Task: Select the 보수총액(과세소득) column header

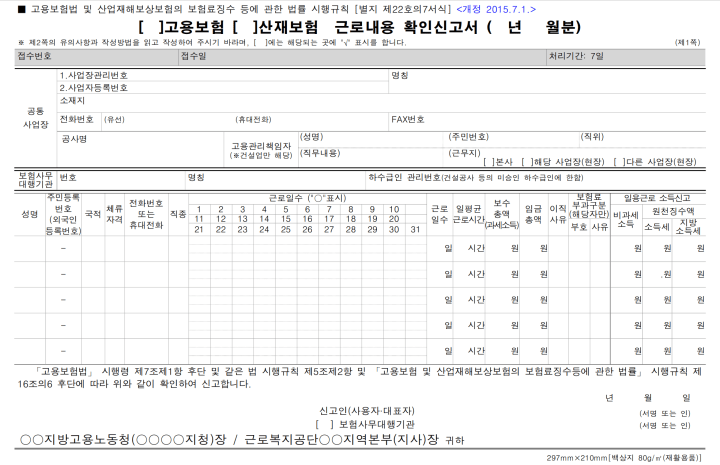Action: click(502, 214)
